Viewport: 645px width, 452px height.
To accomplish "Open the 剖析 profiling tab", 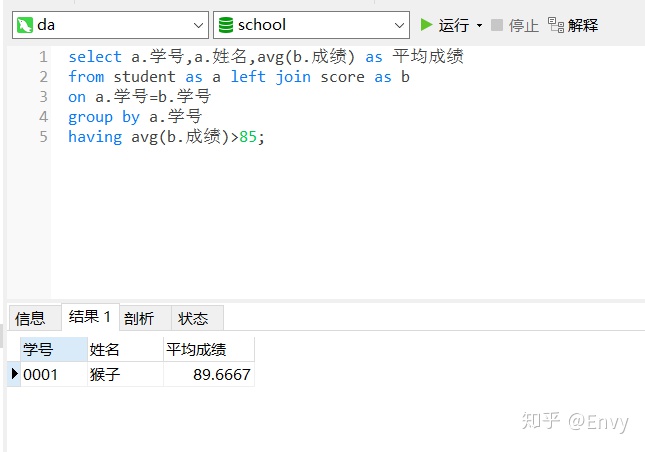I will (145, 318).
